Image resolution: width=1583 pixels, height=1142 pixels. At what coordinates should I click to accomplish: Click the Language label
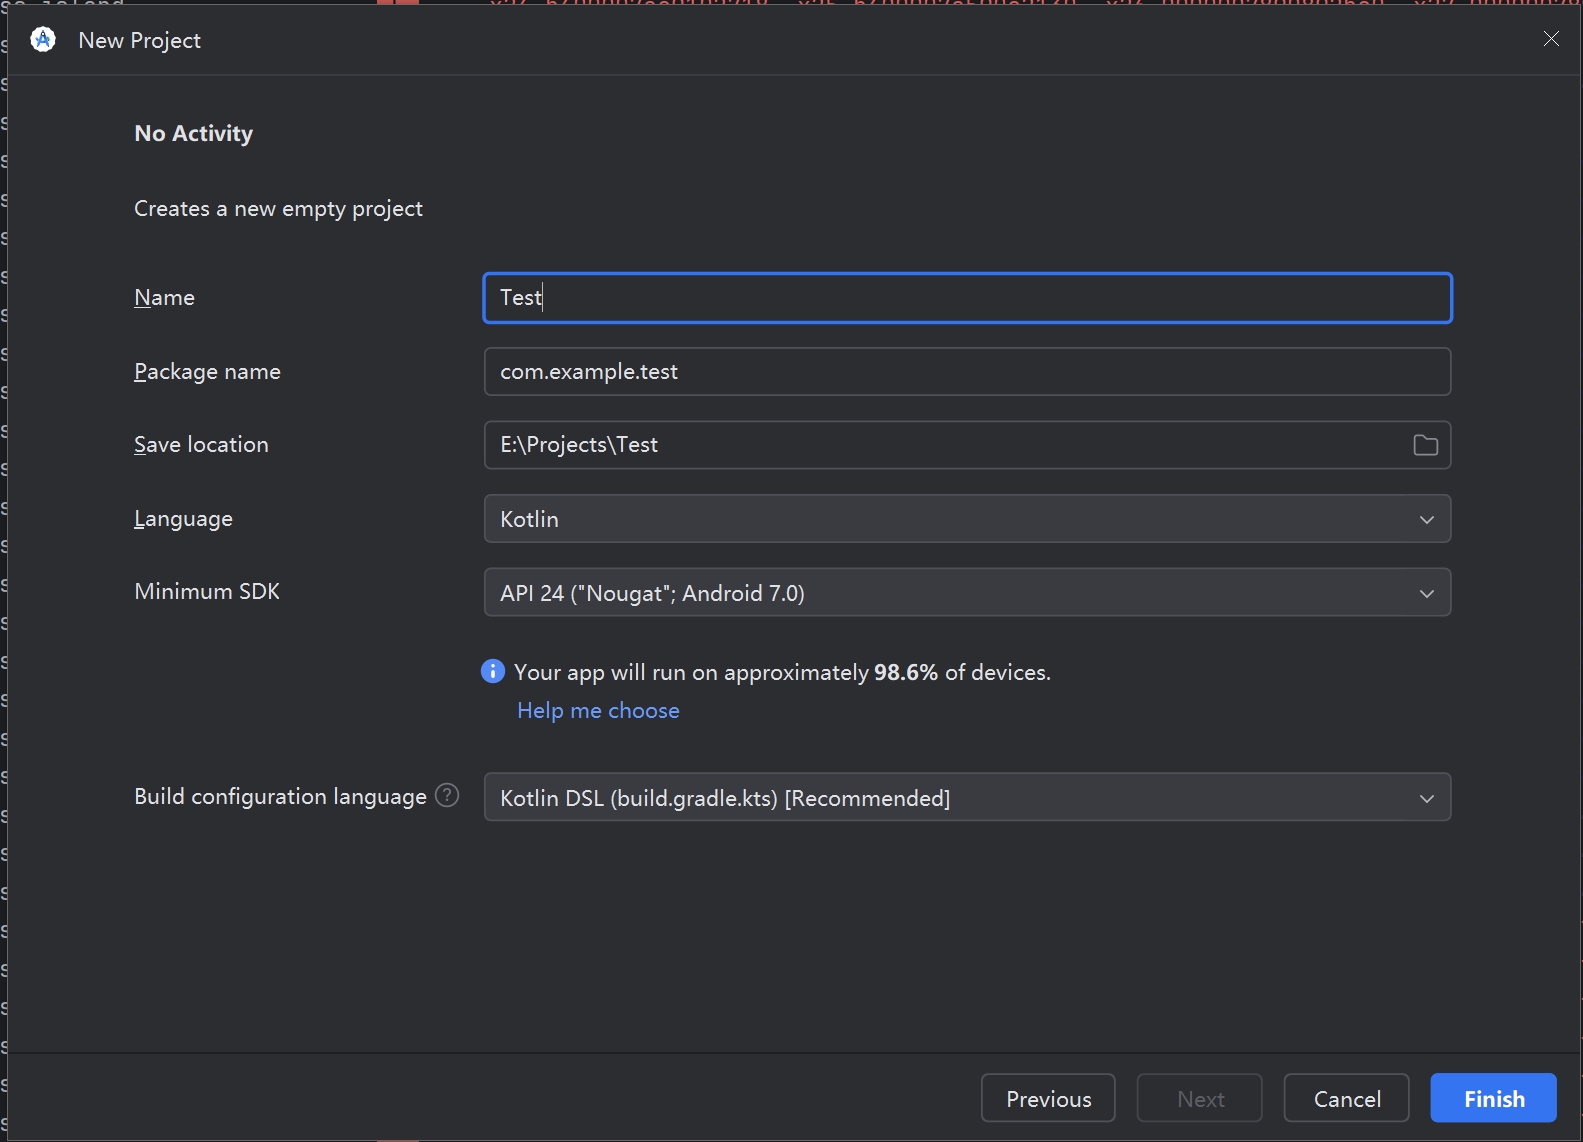pyautogui.click(x=183, y=519)
